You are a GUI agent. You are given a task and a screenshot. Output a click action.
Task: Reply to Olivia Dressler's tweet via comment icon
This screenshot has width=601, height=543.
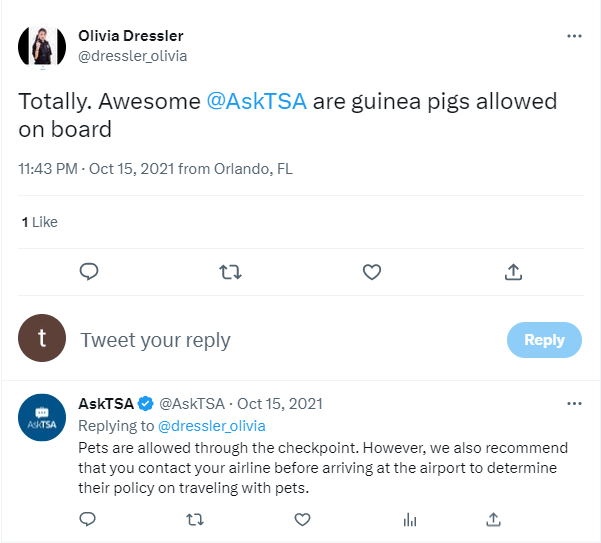point(88,271)
